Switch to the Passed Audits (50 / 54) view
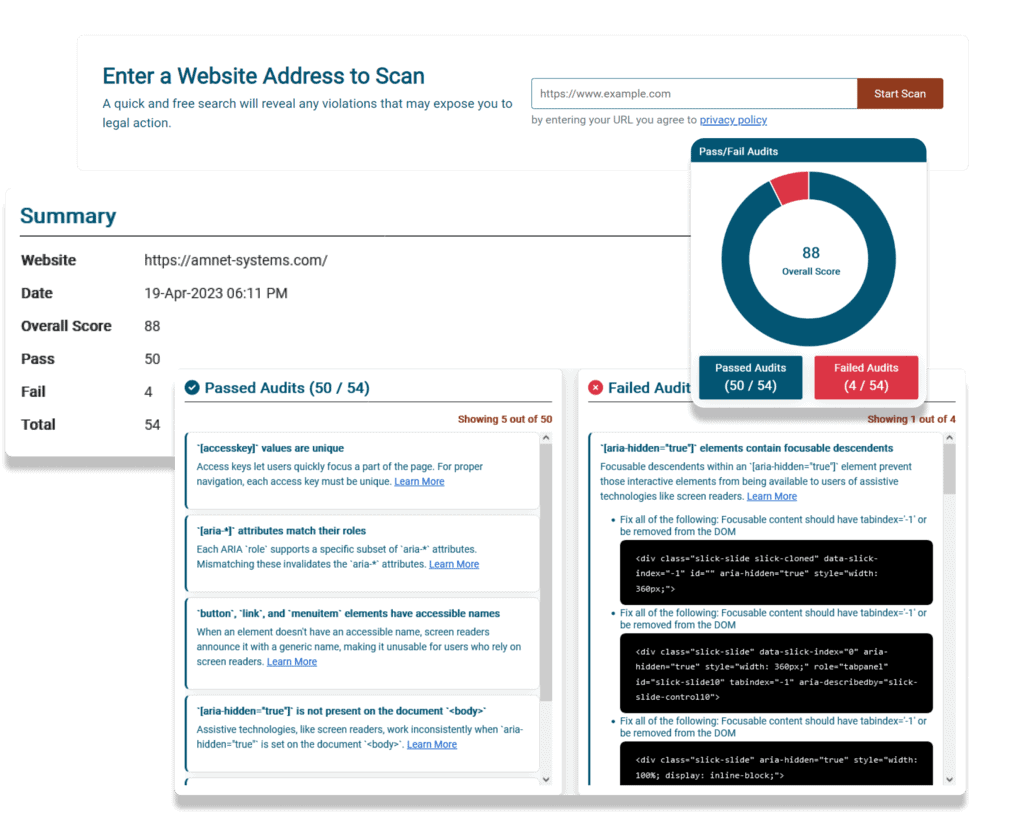The image size is (1024, 814). pos(750,377)
